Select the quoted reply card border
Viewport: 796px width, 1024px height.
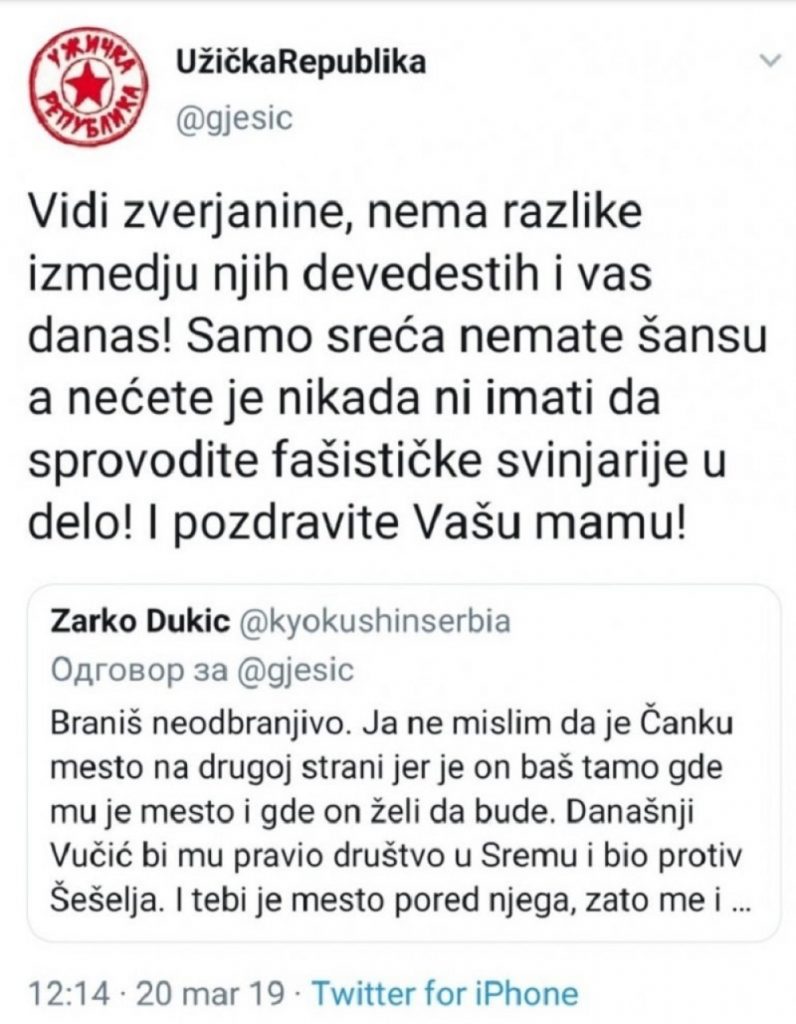31,760
